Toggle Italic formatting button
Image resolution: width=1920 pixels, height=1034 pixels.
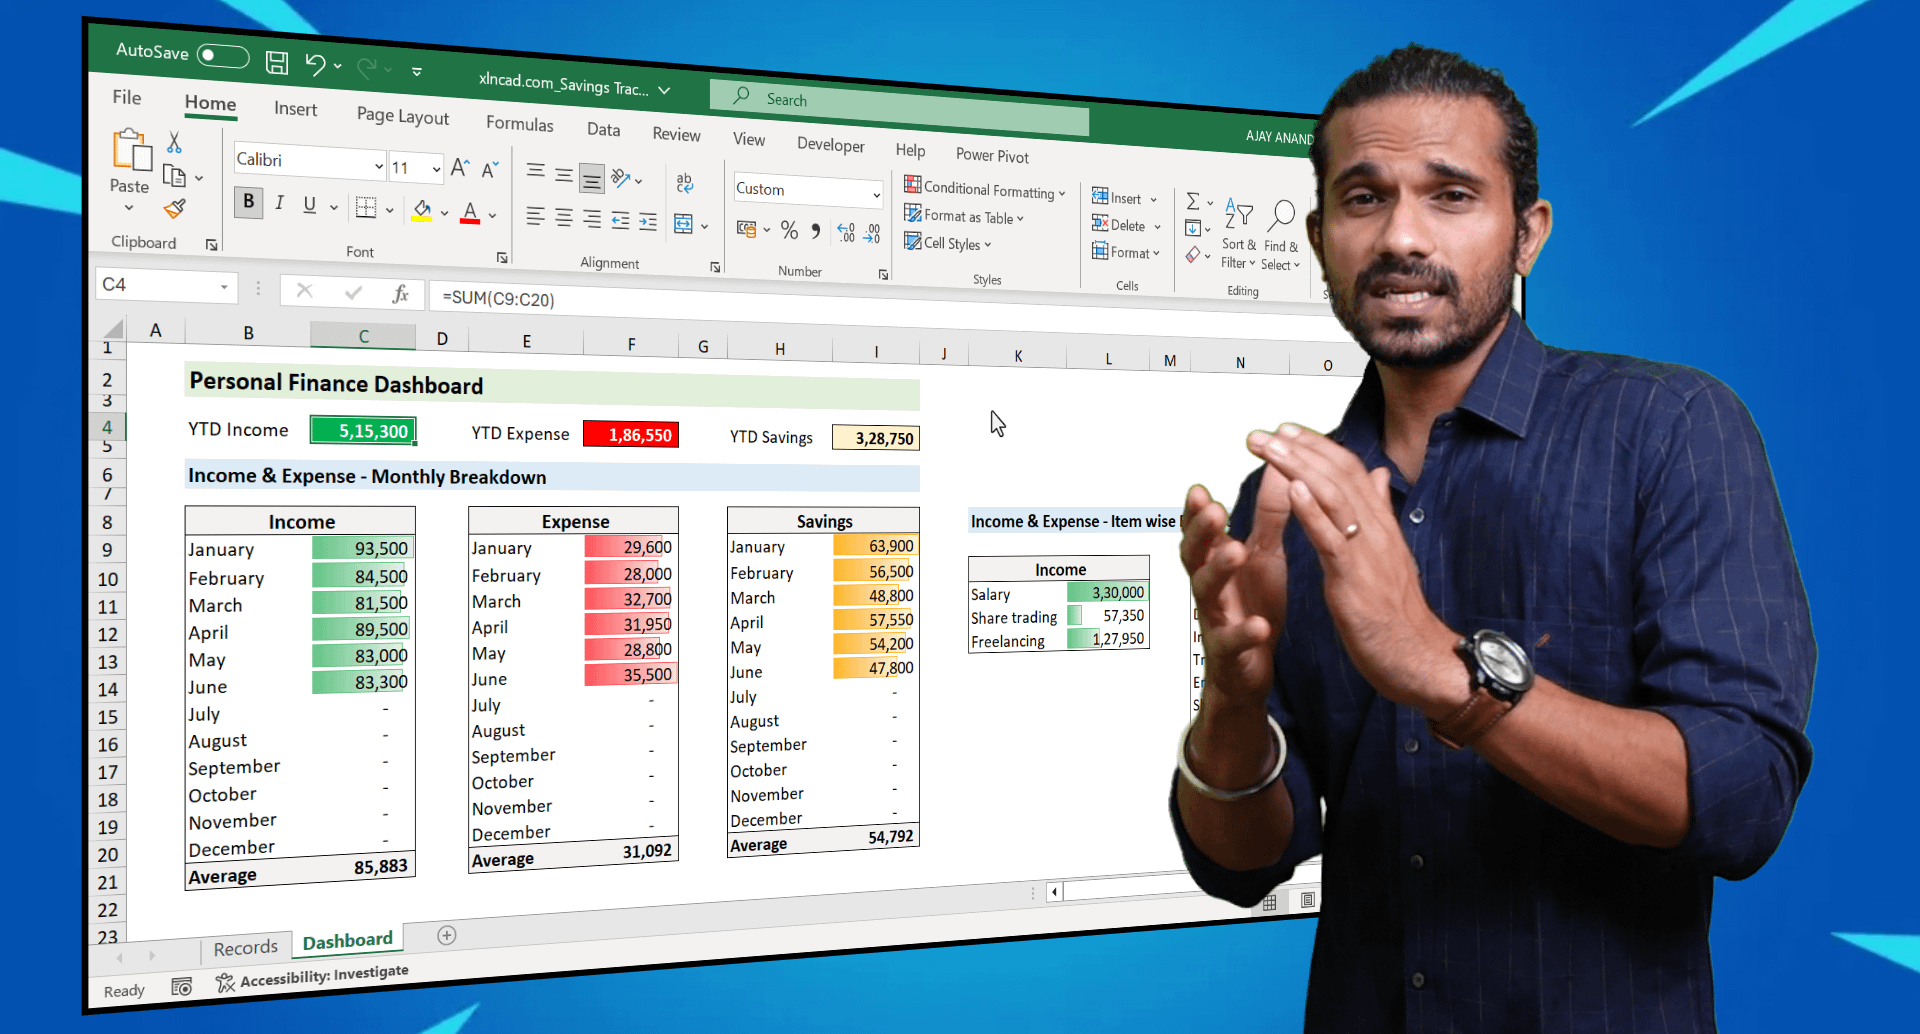(x=279, y=203)
